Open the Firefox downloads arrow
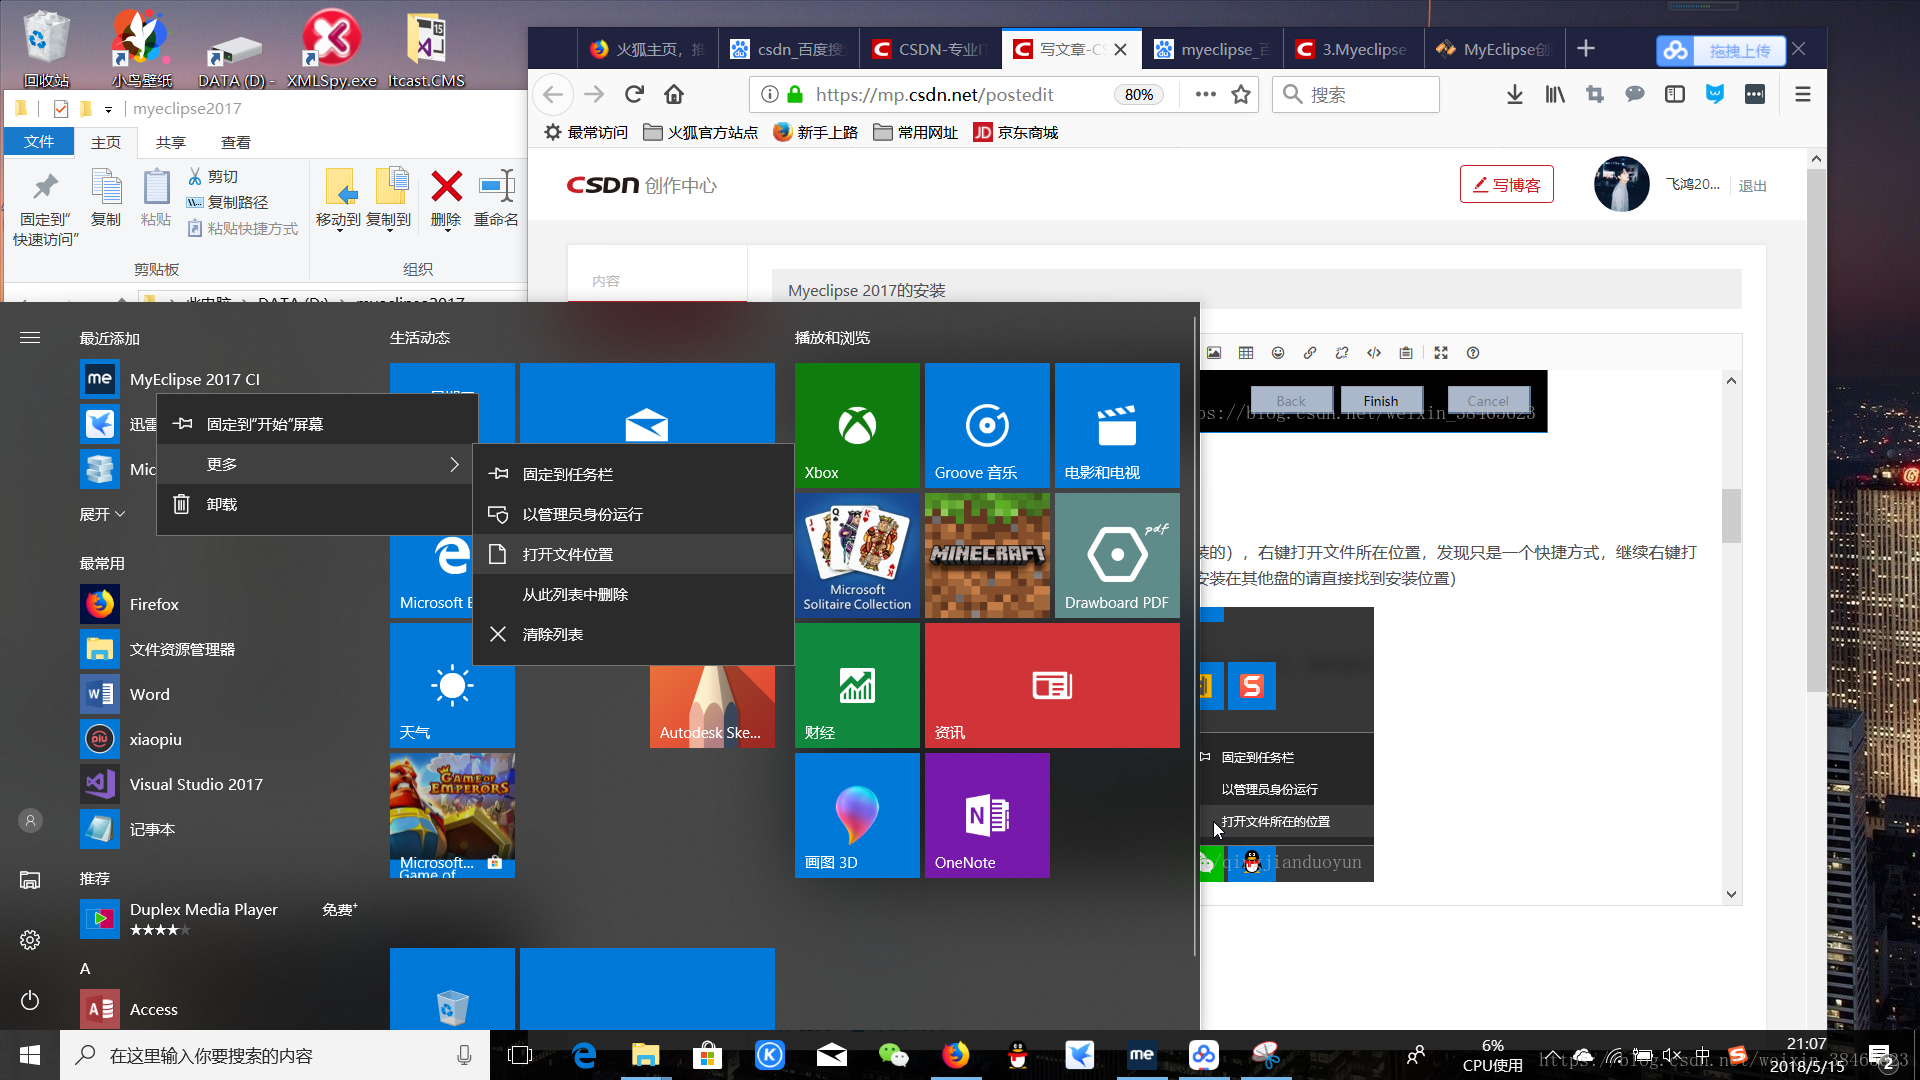1920x1080 pixels. (x=1515, y=94)
